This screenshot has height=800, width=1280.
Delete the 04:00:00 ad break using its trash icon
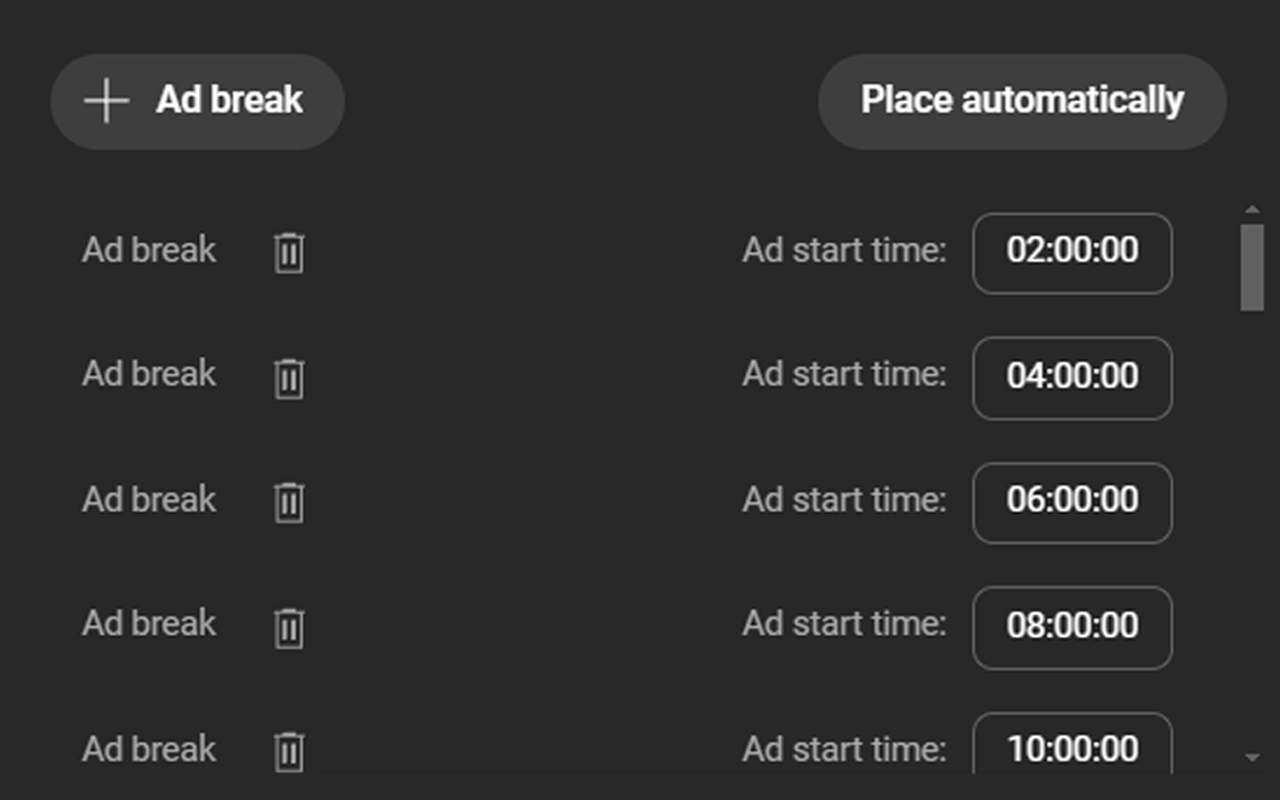[288, 378]
